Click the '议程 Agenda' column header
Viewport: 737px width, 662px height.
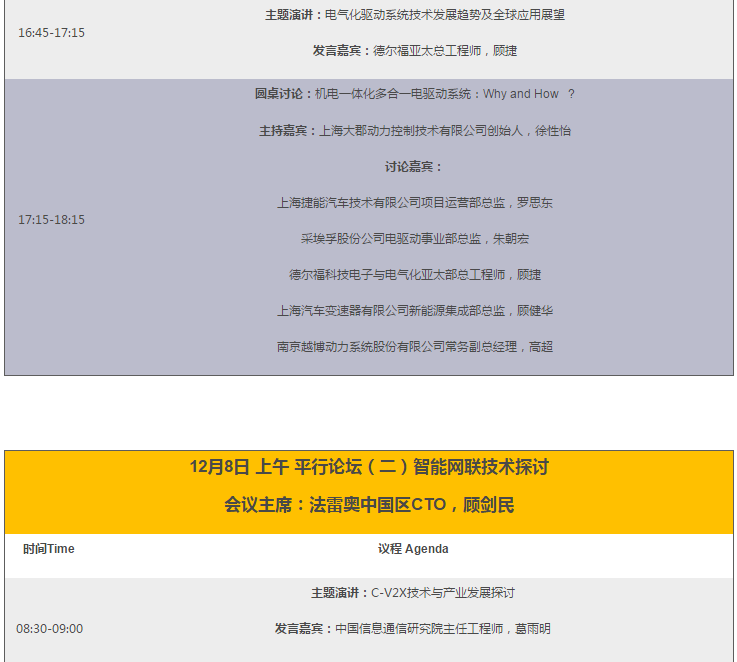[413, 549]
